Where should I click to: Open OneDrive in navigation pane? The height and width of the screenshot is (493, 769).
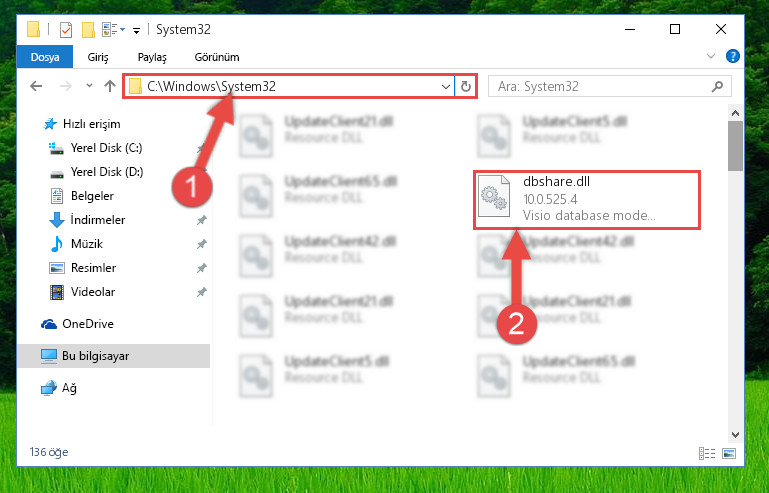(x=88, y=324)
